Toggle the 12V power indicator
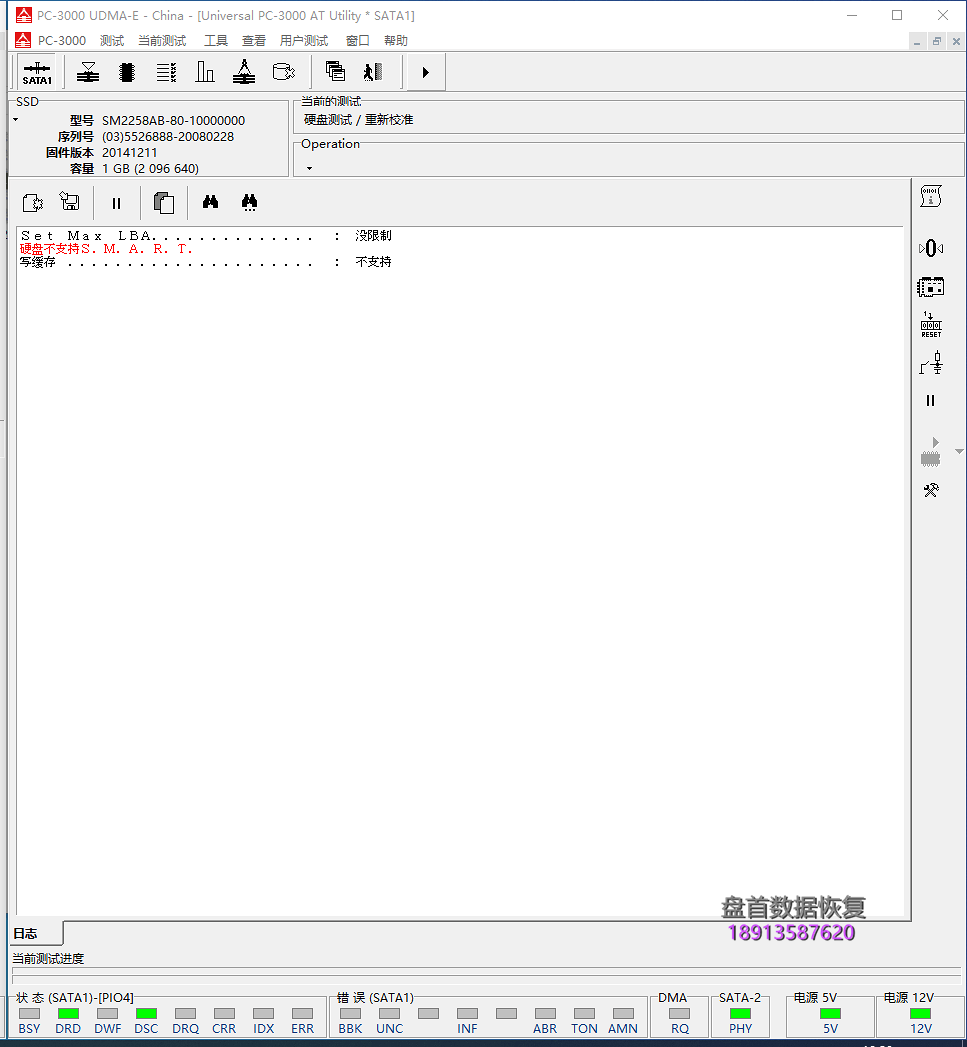The image size is (967, 1047). pyautogui.click(x=920, y=1014)
